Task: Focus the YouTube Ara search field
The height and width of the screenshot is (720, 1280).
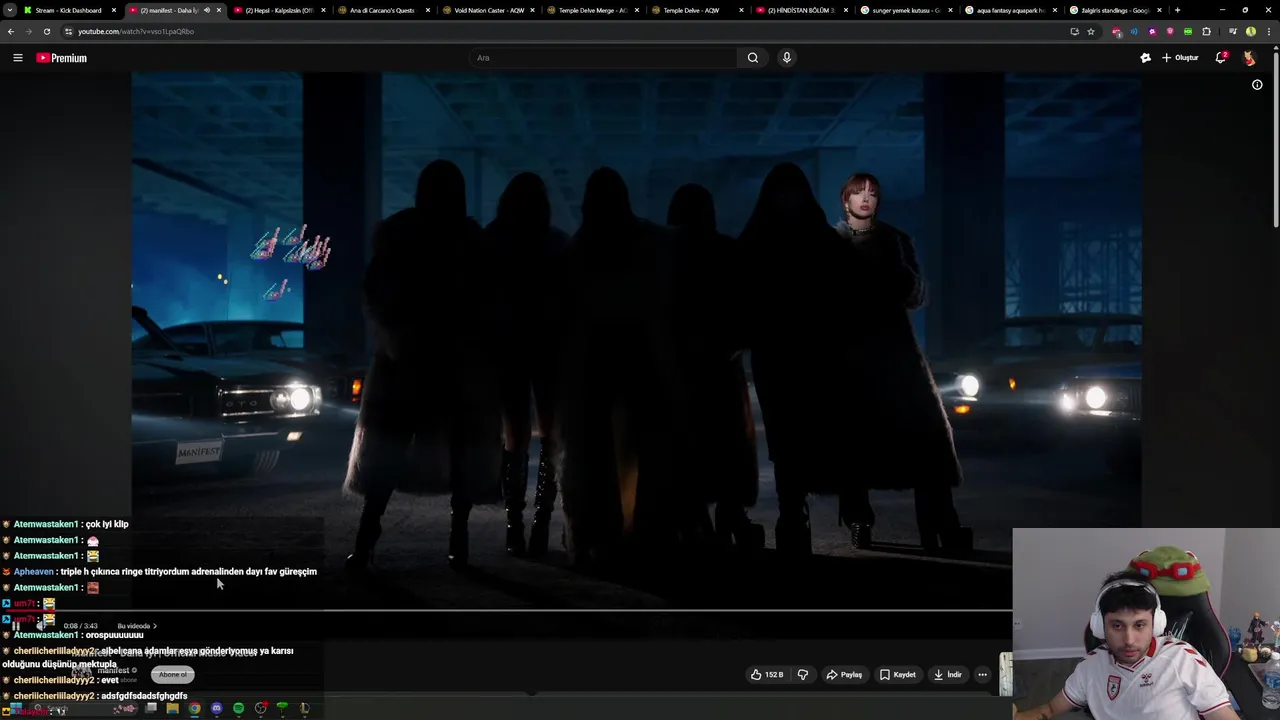Action: (x=602, y=58)
